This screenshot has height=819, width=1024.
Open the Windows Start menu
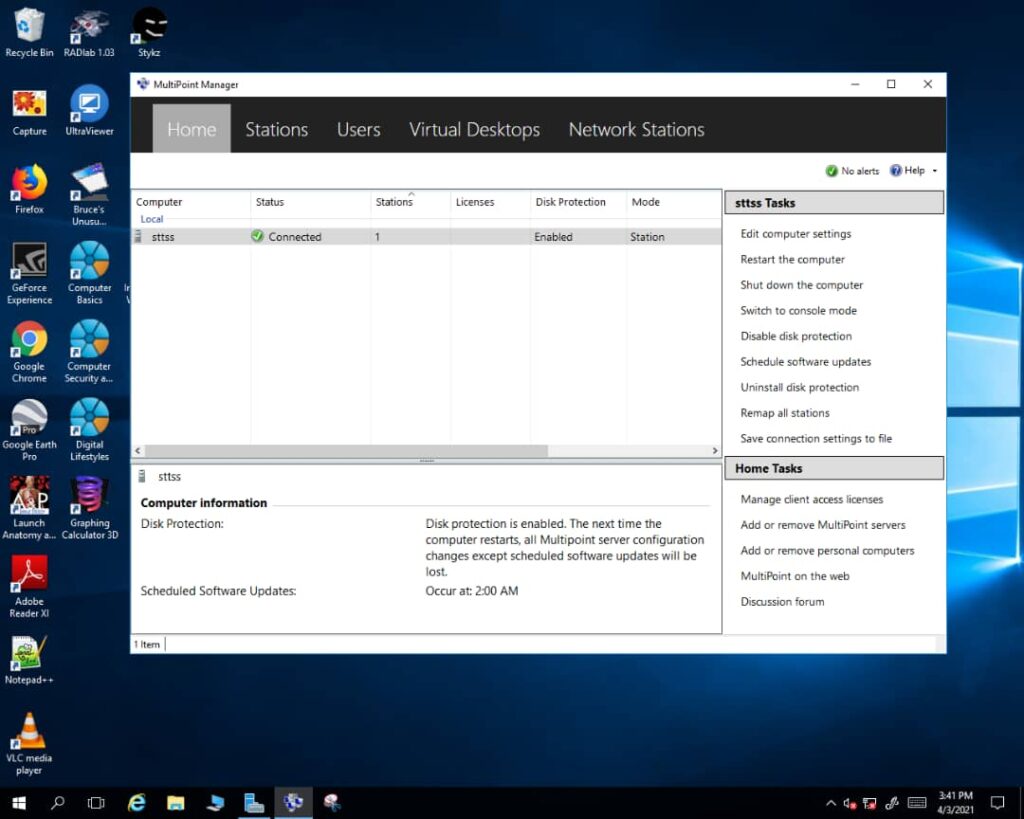(x=19, y=803)
